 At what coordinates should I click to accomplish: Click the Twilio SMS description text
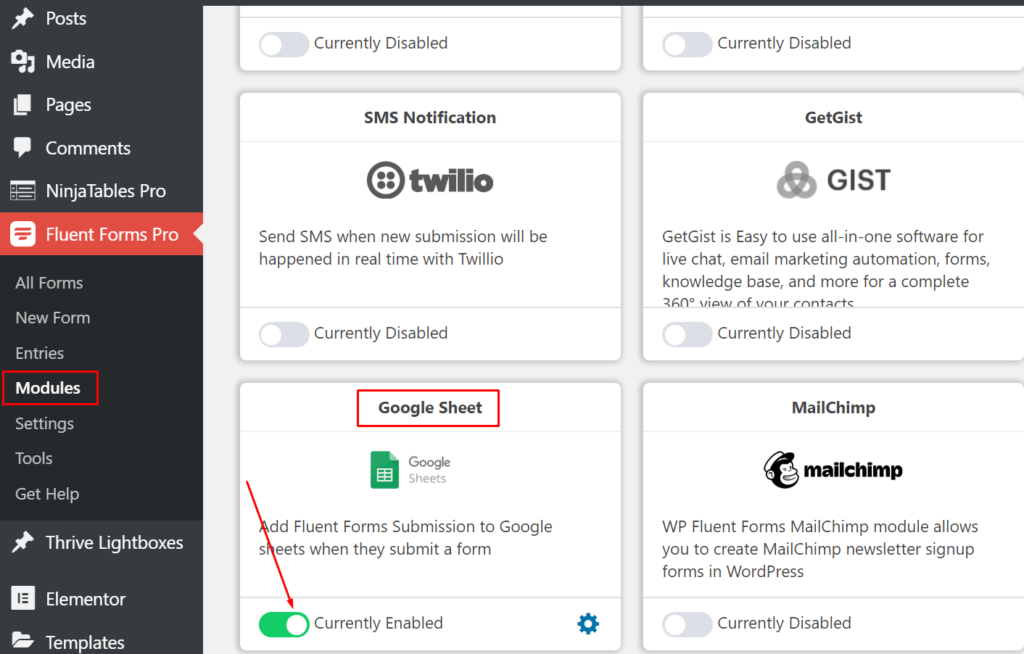[403, 248]
